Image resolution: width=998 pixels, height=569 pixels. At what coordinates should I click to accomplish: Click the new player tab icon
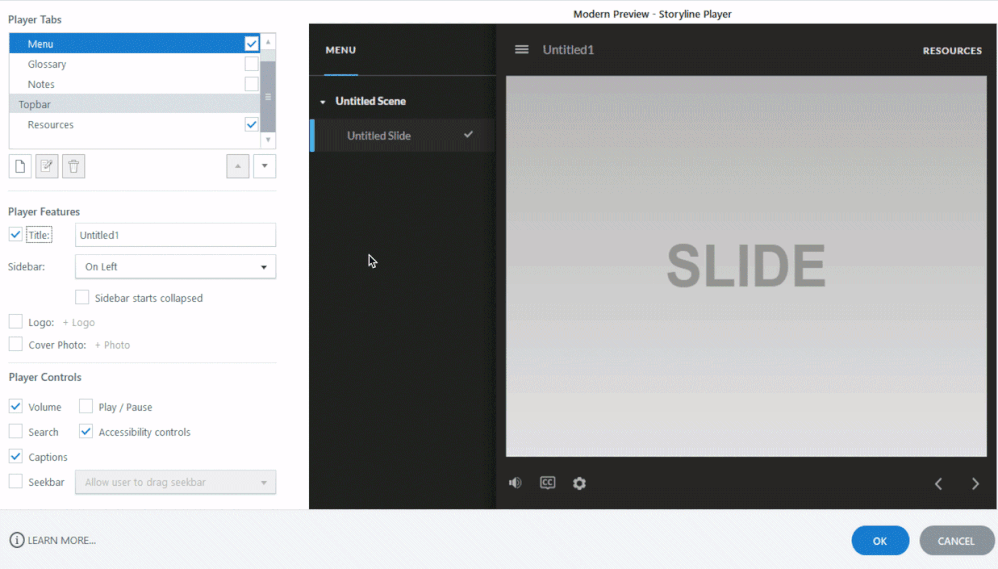point(20,166)
